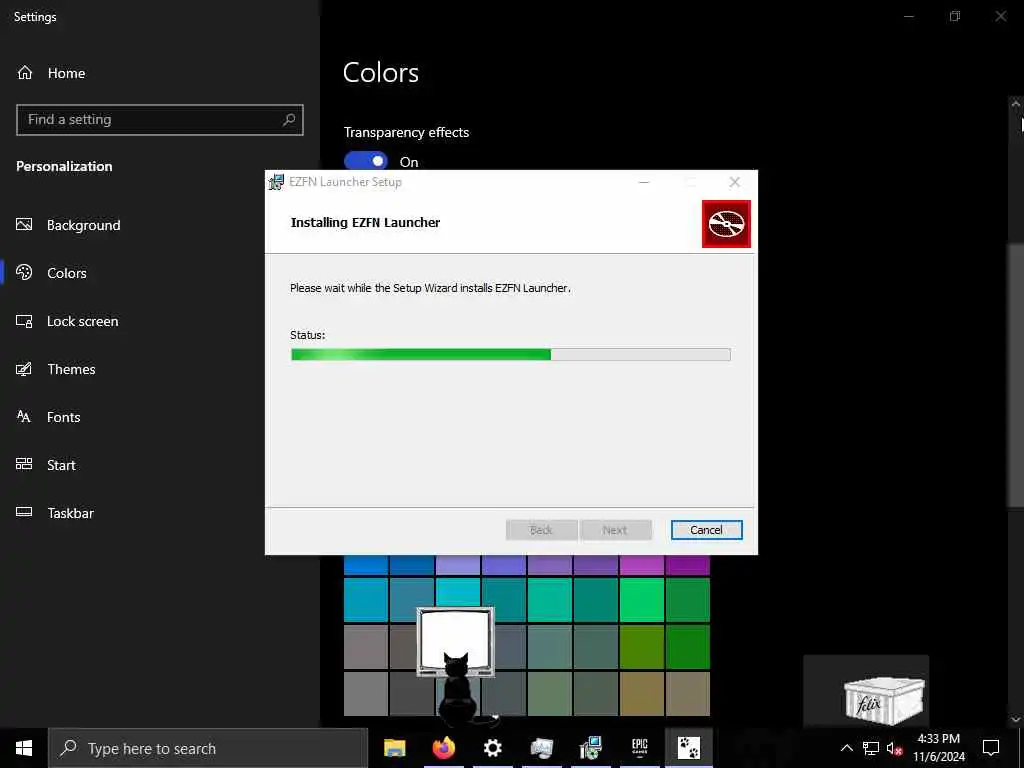Viewport: 1024px width, 768px height.
Task: Click the scrollbar down arrow in Settings
Action: (1015, 719)
